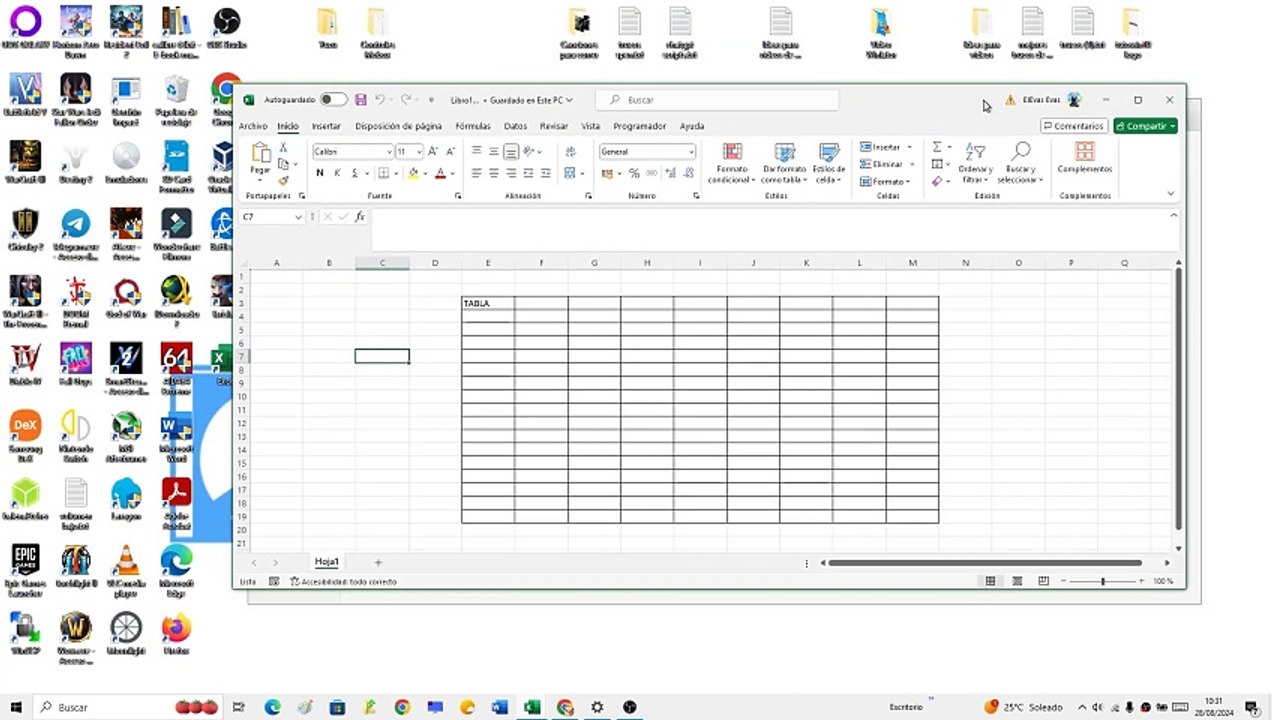The height and width of the screenshot is (720, 1272).
Task: Add a new sheet with plus button
Action: 378,562
